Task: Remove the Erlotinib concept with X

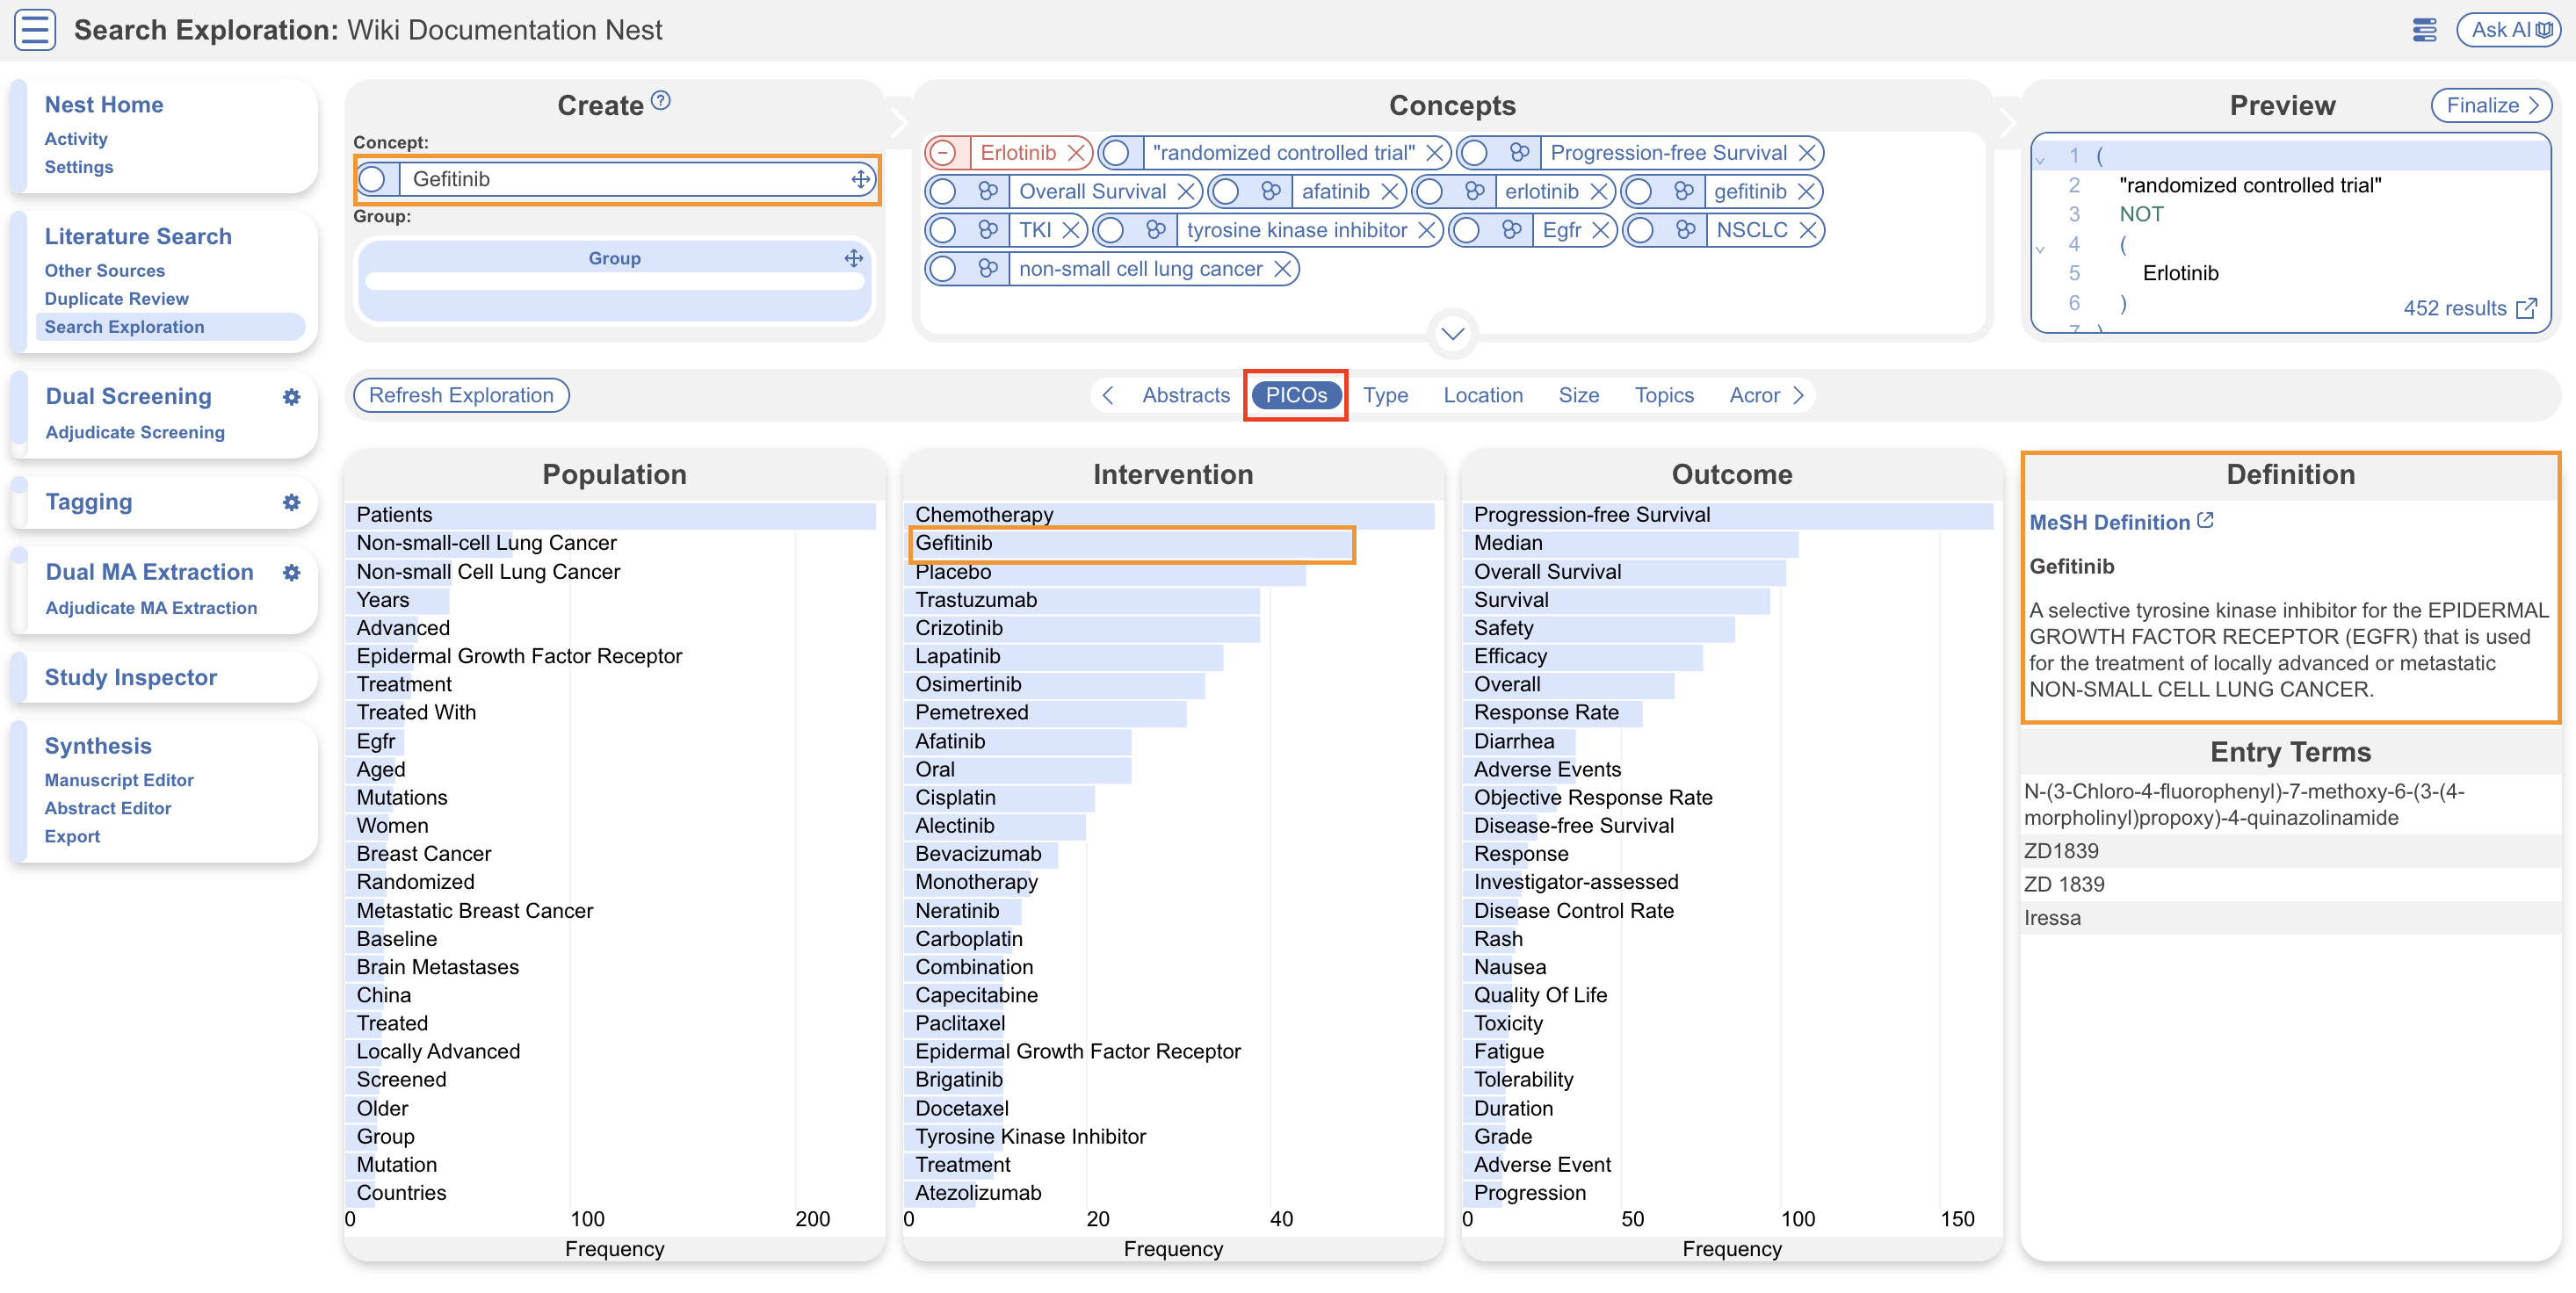Action: tap(1076, 153)
